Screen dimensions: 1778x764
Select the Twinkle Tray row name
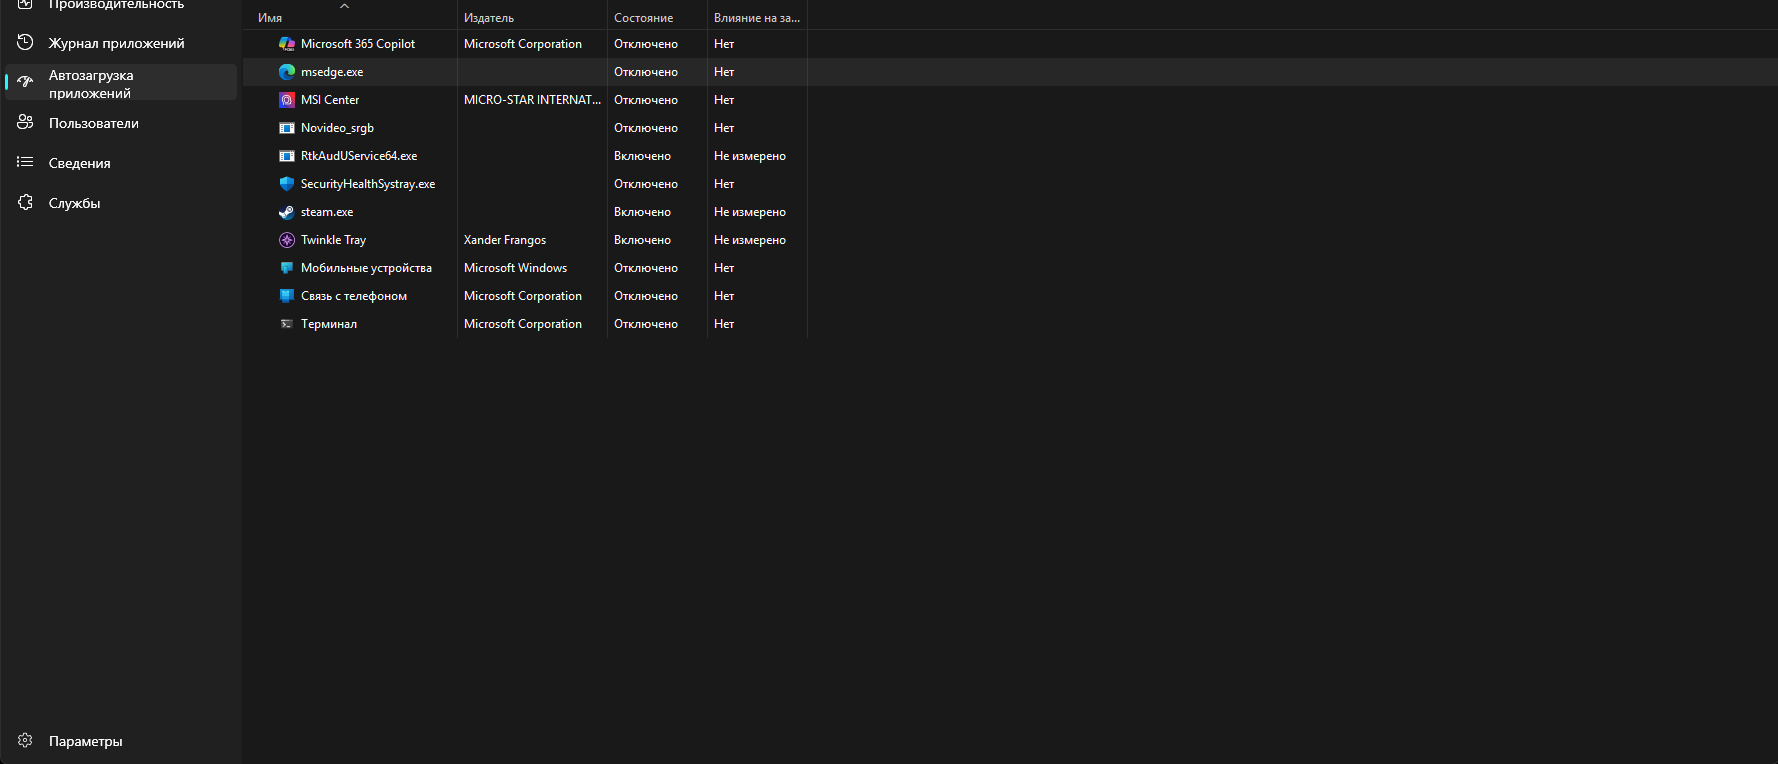(x=334, y=240)
